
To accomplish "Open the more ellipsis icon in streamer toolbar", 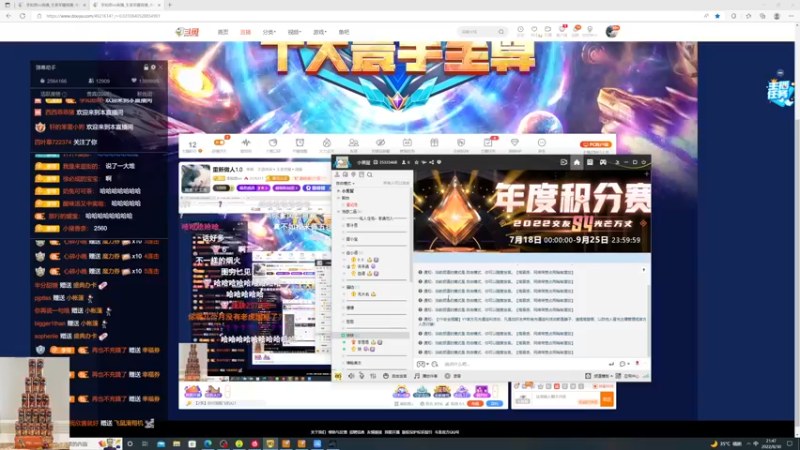I will click(542, 143).
